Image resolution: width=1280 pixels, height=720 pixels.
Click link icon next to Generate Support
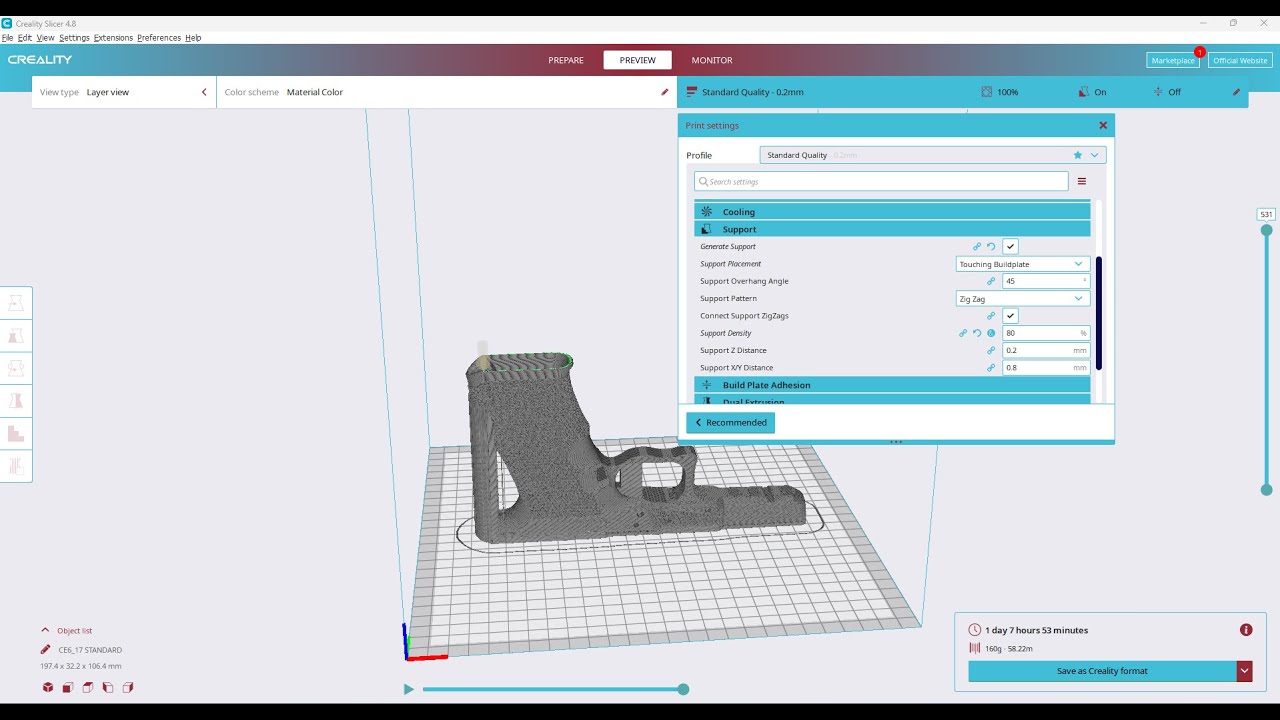[x=977, y=247]
